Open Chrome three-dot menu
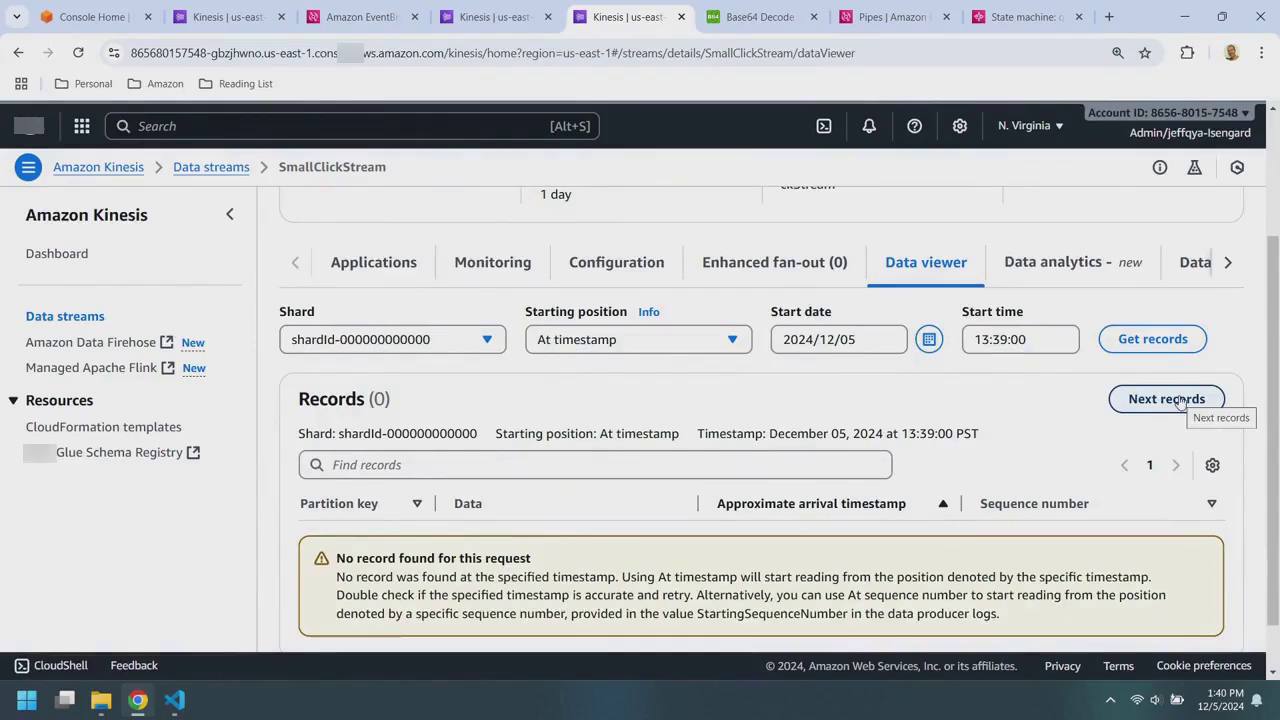 [1262, 52]
